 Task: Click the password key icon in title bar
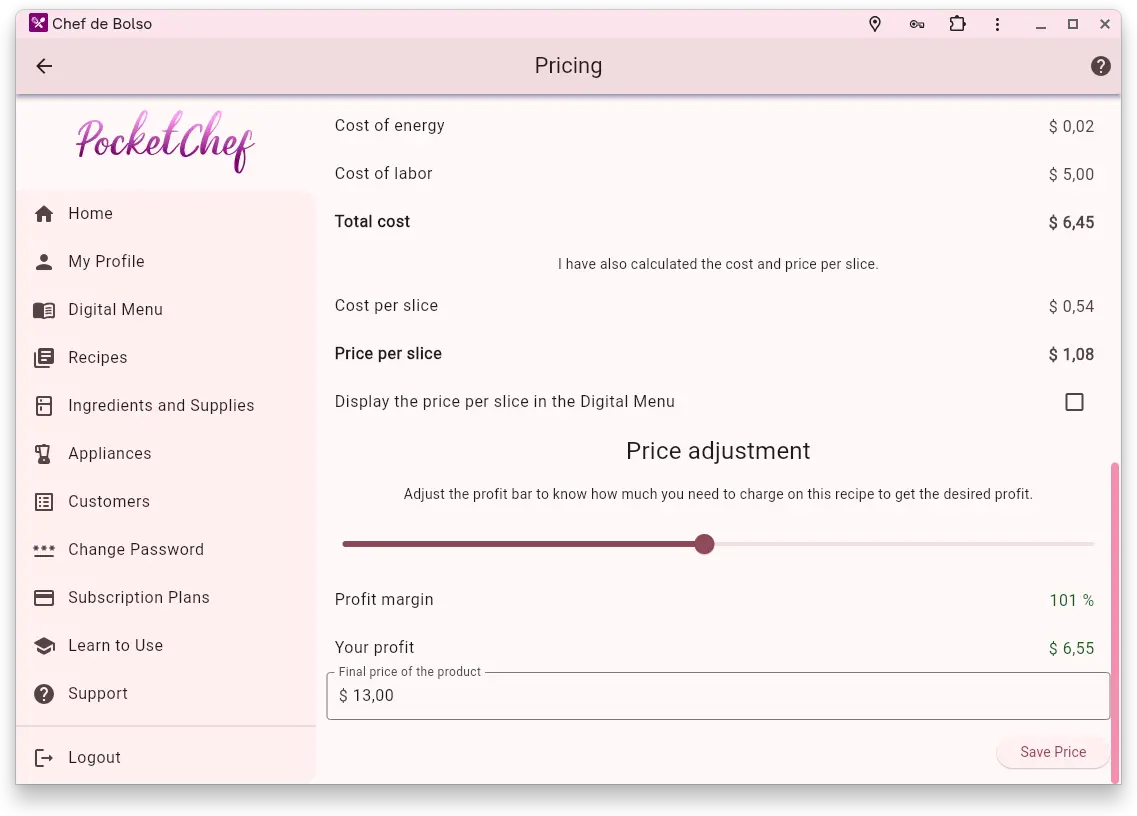click(x=916, y=24)
